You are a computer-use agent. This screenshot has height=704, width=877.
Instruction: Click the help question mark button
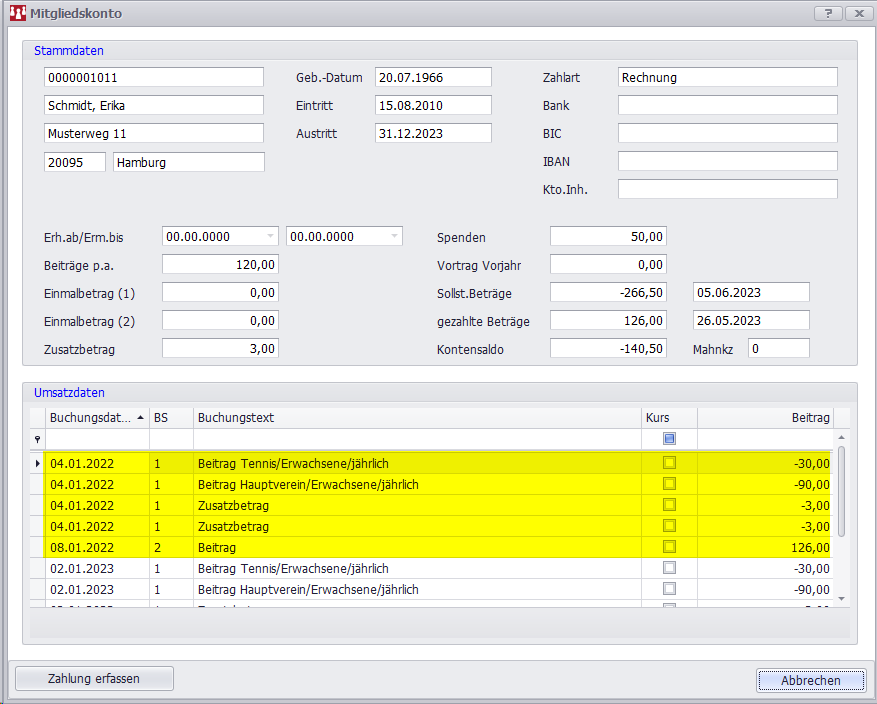coord(828,13)
